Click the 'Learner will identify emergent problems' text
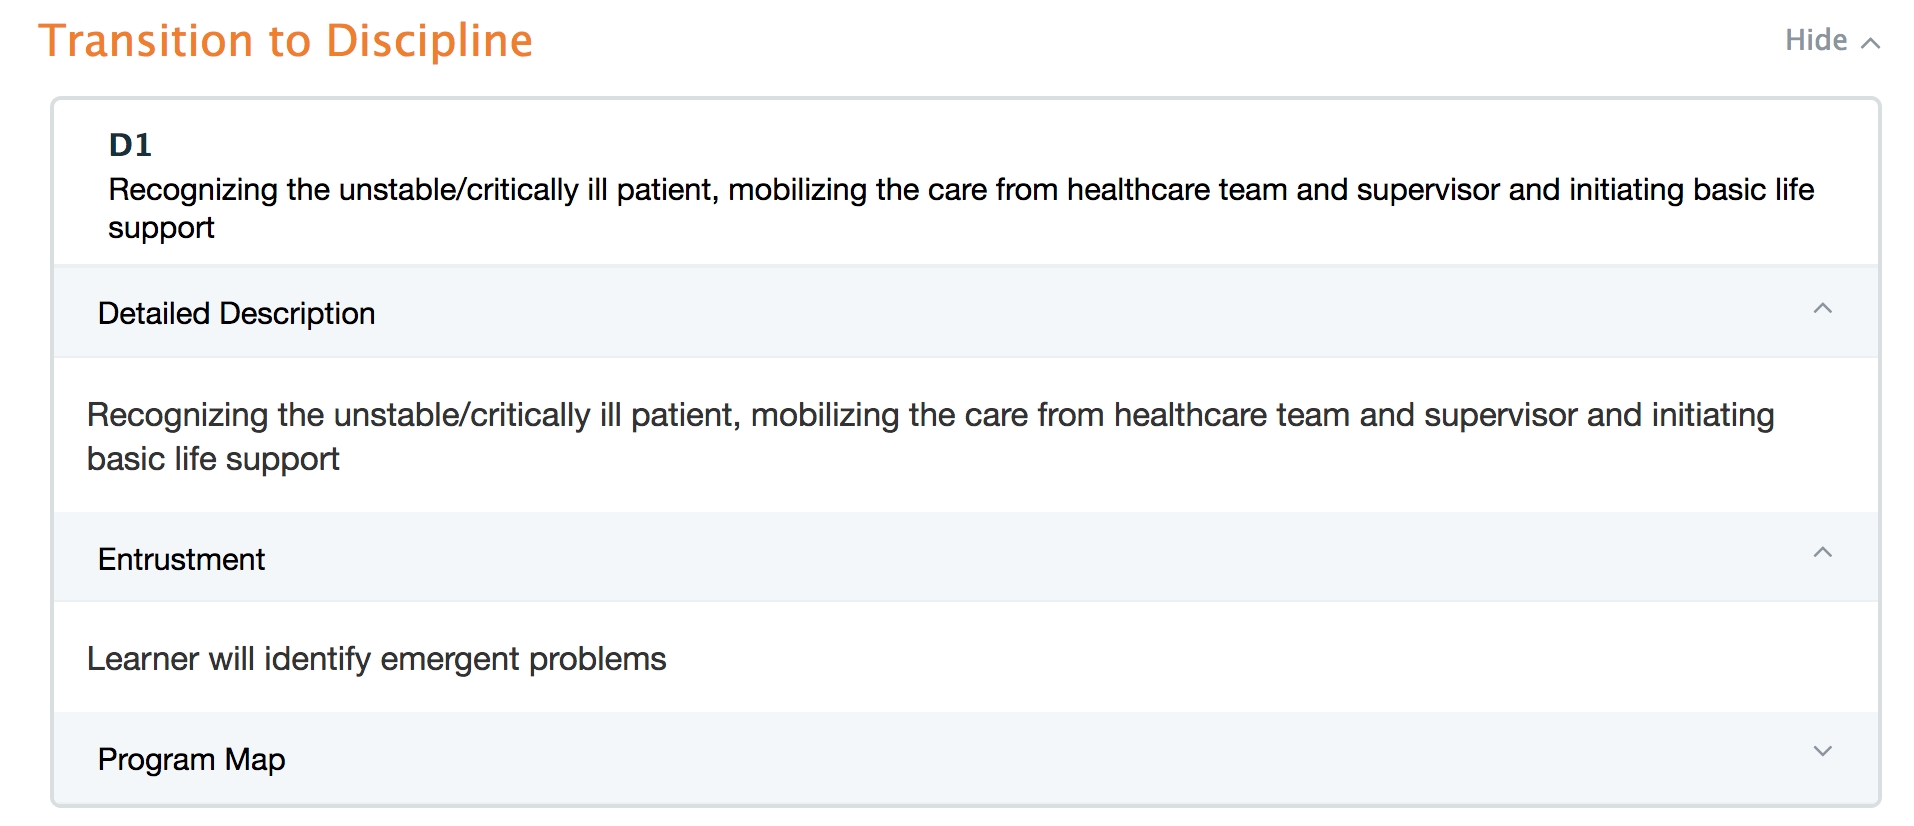Image resolution: width=1914 pixels, height=826 pixels. (376, 659)
